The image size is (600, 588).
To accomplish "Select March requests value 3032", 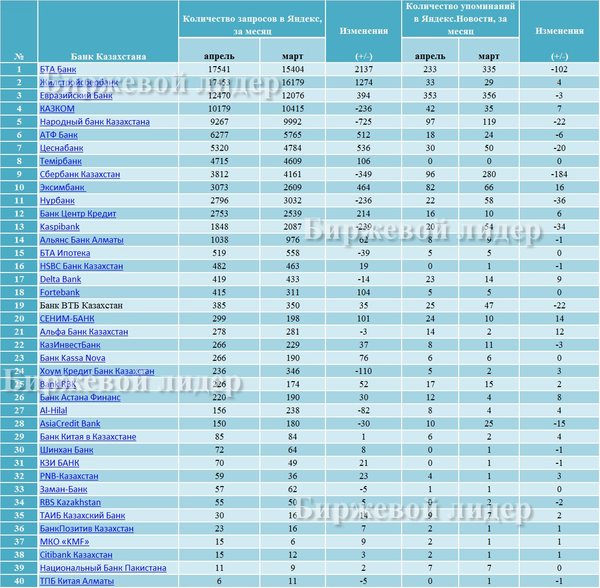I will point(293,200).
